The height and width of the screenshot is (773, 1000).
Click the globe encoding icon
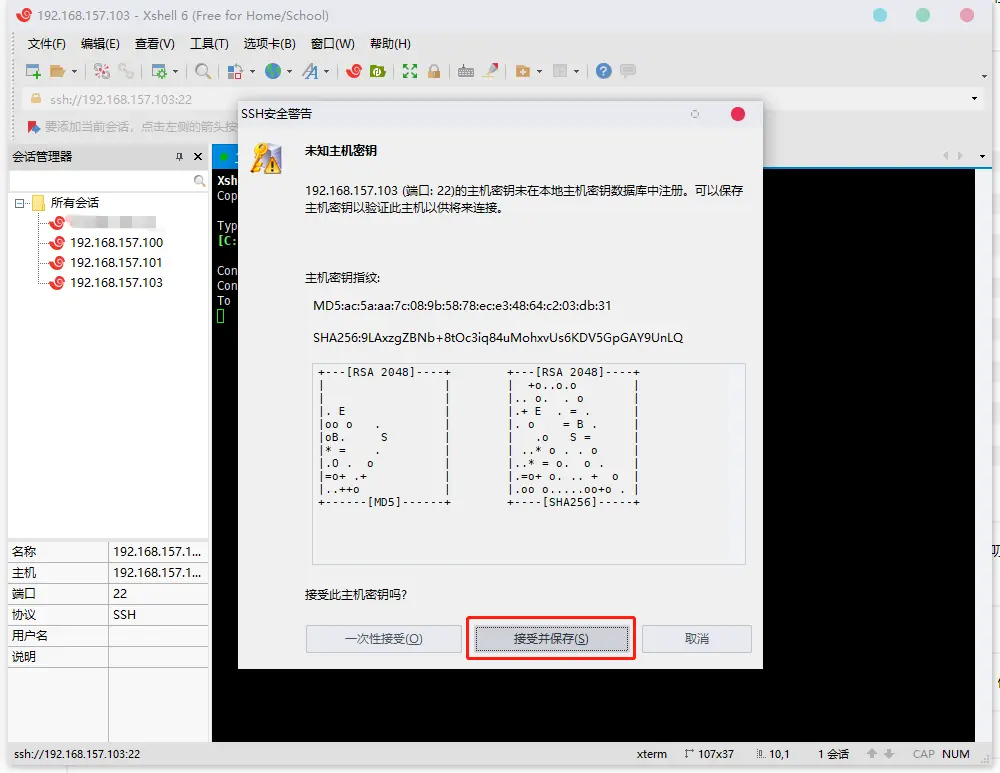[273, 71]
